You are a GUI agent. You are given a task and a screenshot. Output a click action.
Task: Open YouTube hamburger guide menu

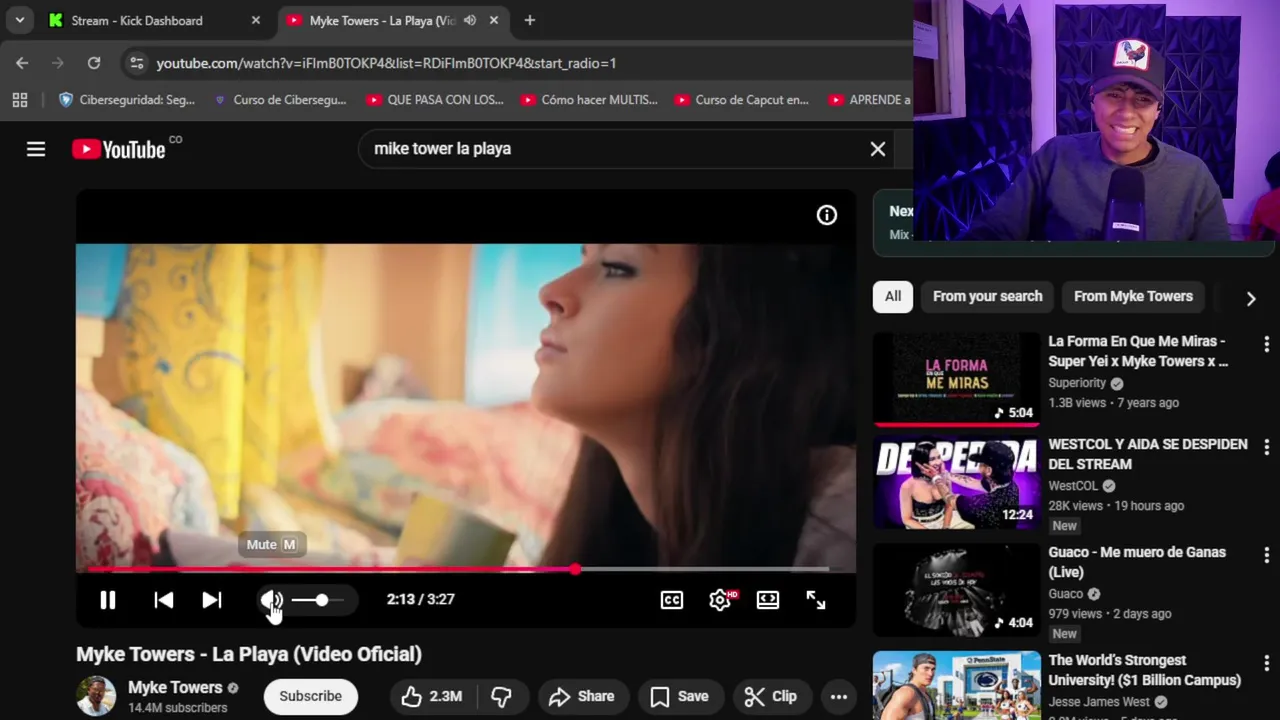tap(36, 149)
